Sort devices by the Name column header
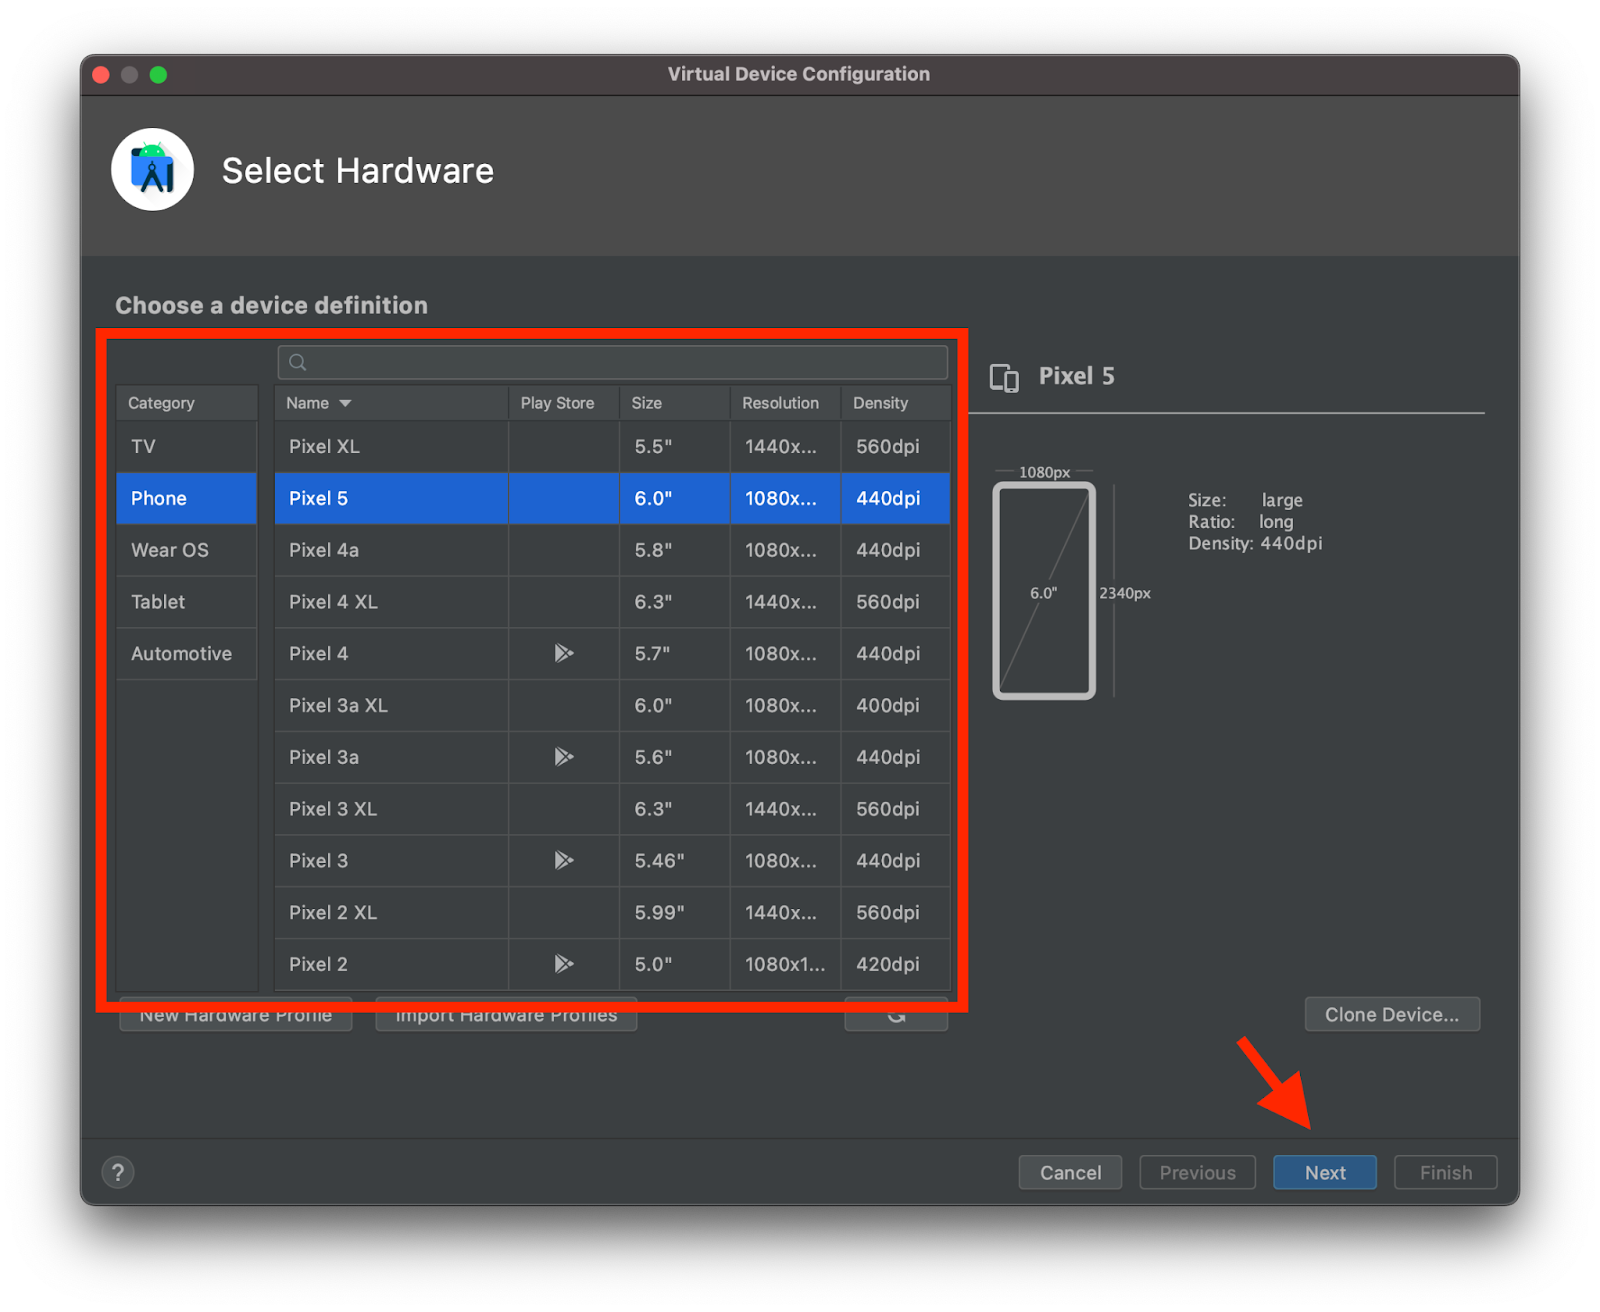Screen dimensions: 1600x1312 (391, 403)
